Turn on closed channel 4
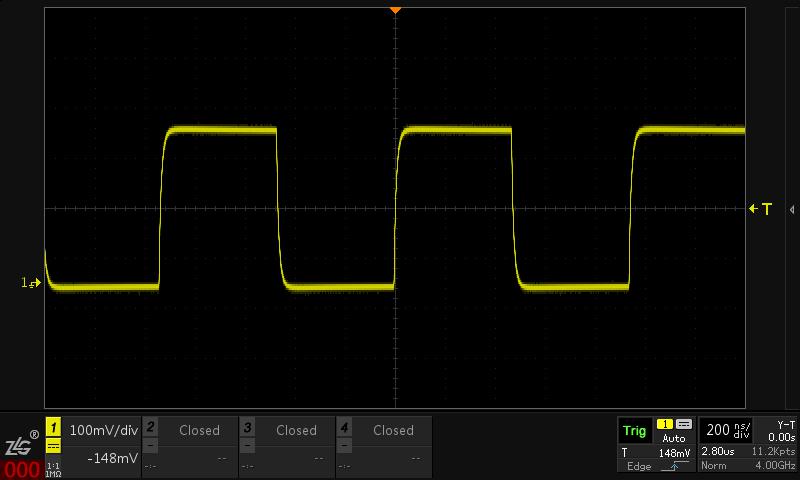Viewport: 800px width, 480px height. coord(384,431)
